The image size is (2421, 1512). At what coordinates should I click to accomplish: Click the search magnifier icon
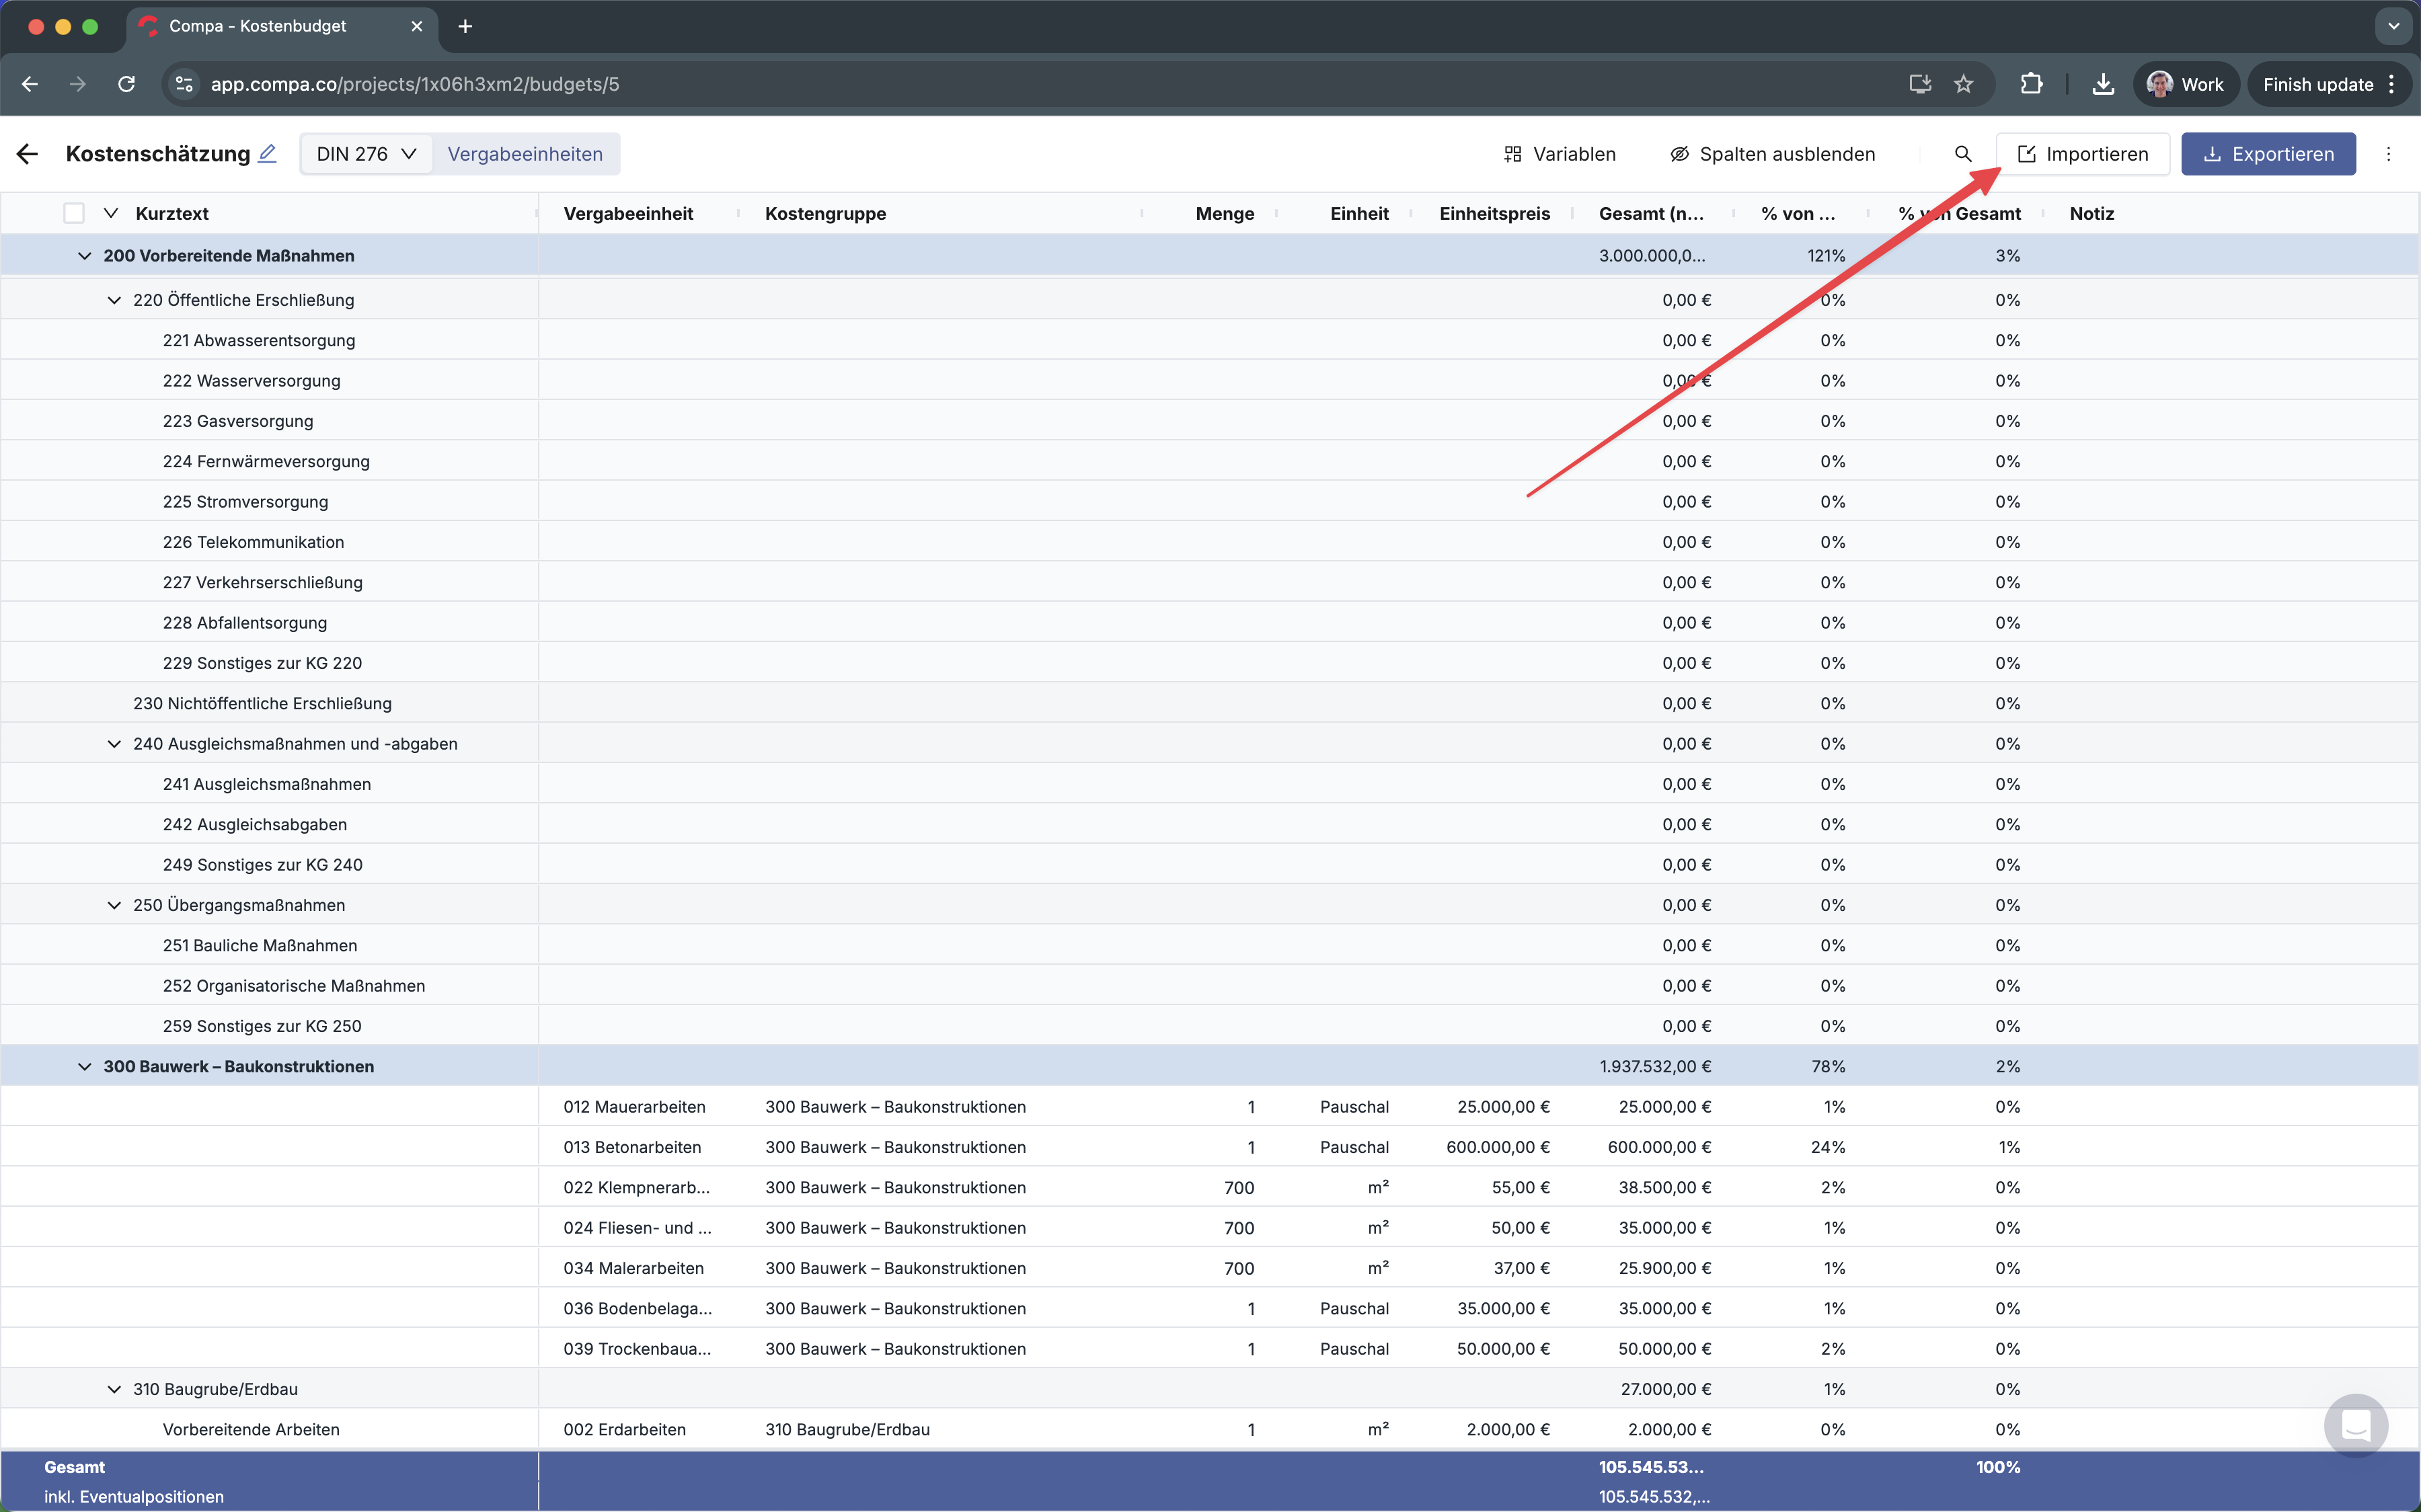[x=1962, y=154]
